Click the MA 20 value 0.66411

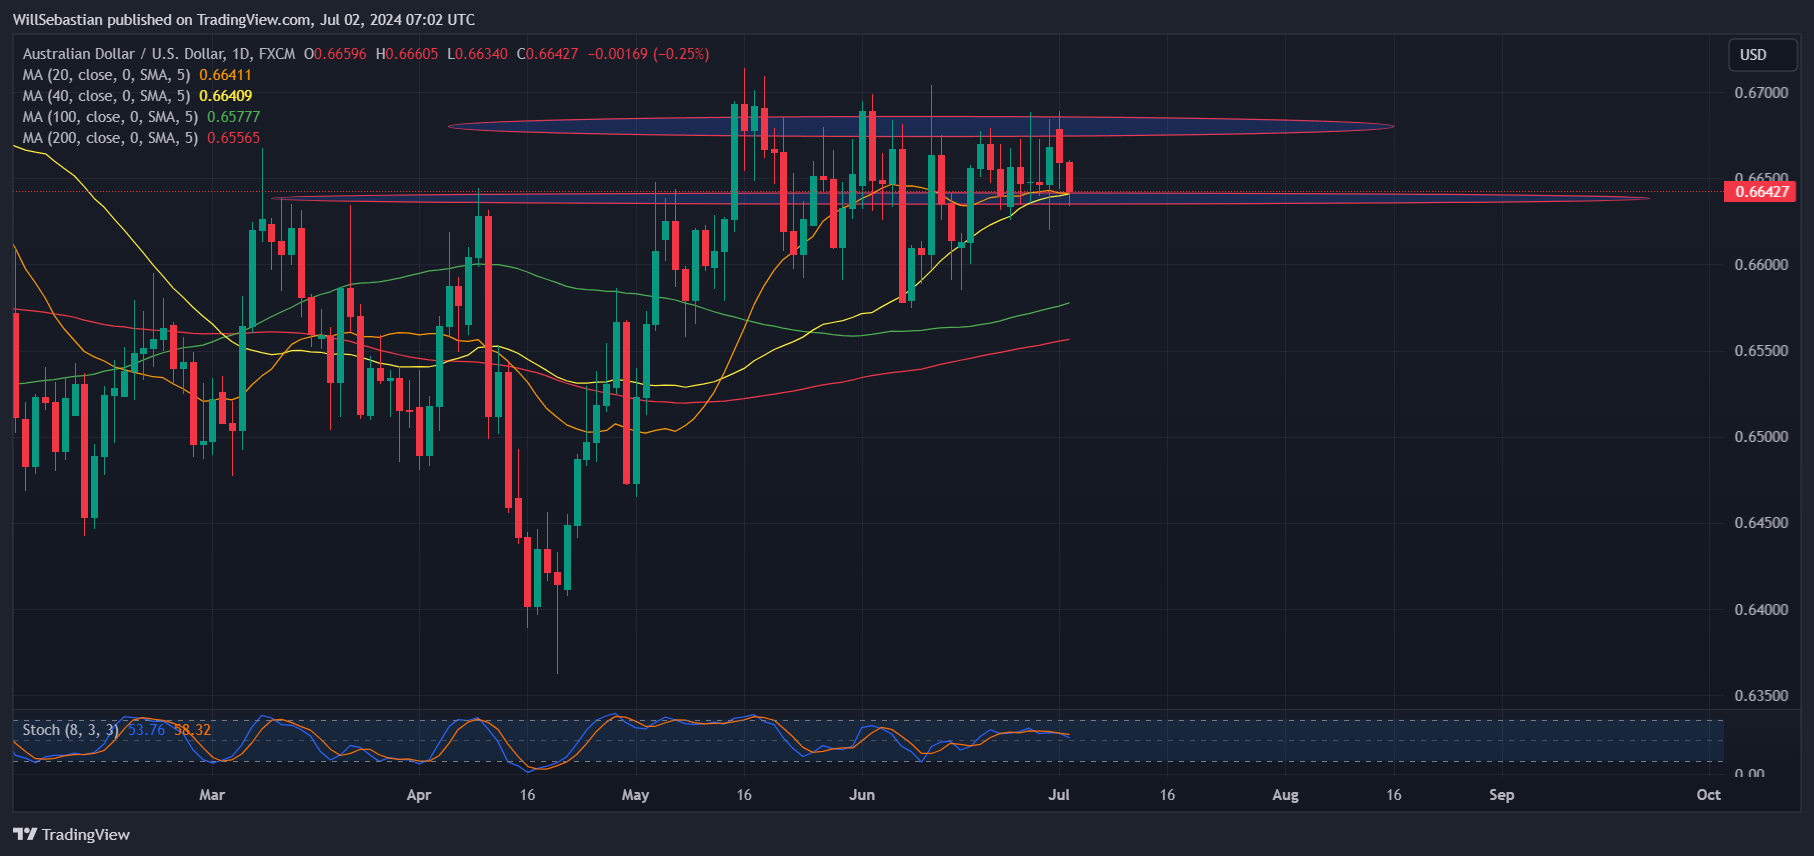pos(226,75)
